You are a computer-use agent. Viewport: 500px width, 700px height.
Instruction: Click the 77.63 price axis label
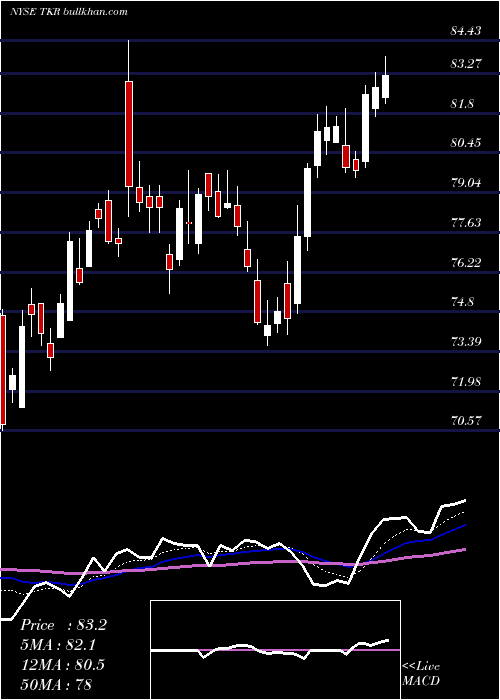(x=466, y=222)
